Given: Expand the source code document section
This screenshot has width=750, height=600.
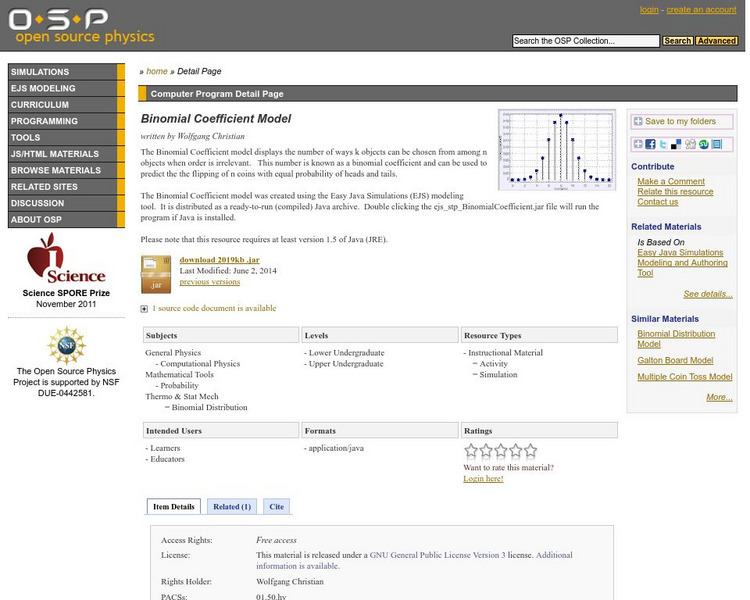Looking at the screenshot, I should (x=145, y=309).
